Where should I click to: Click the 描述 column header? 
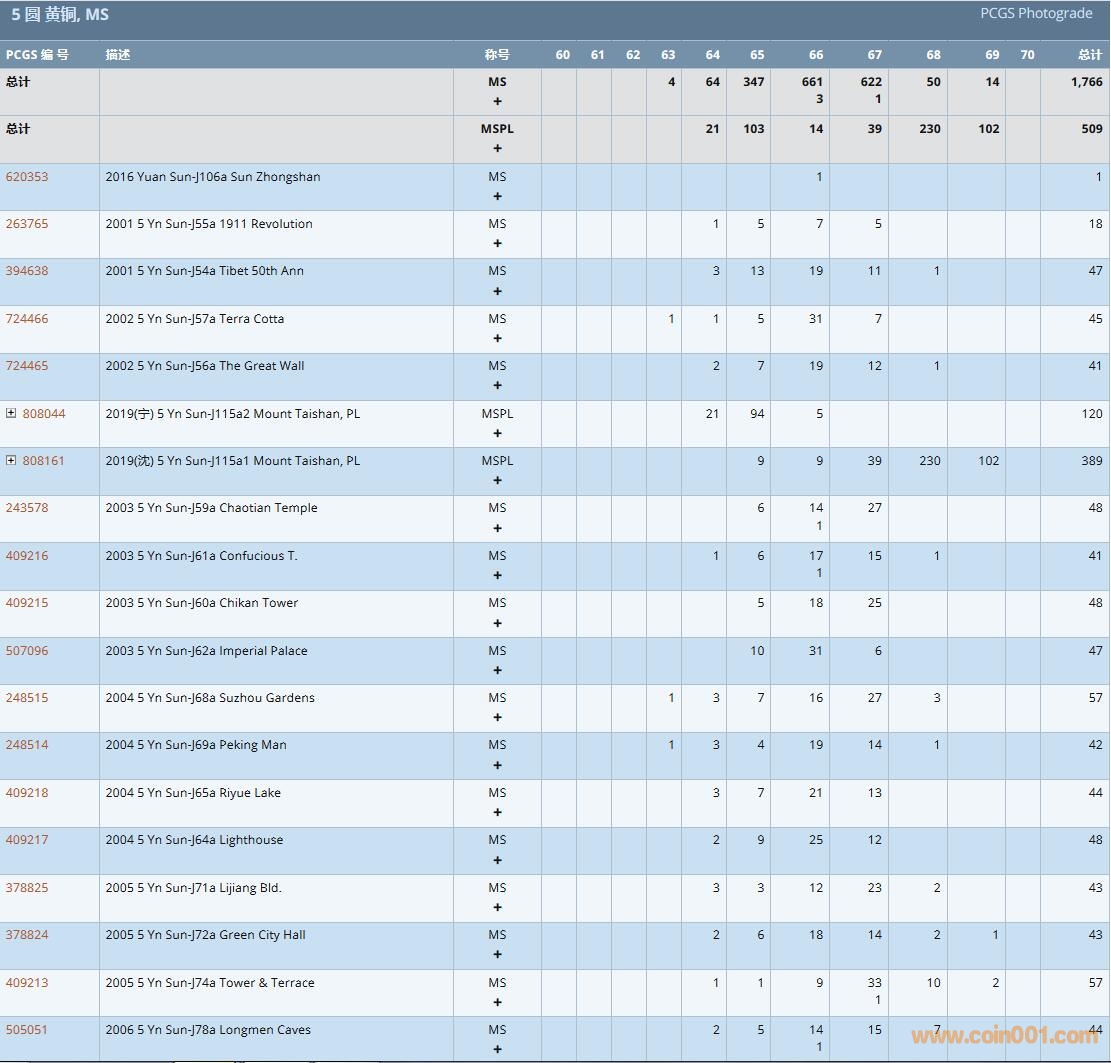point(118,55)
